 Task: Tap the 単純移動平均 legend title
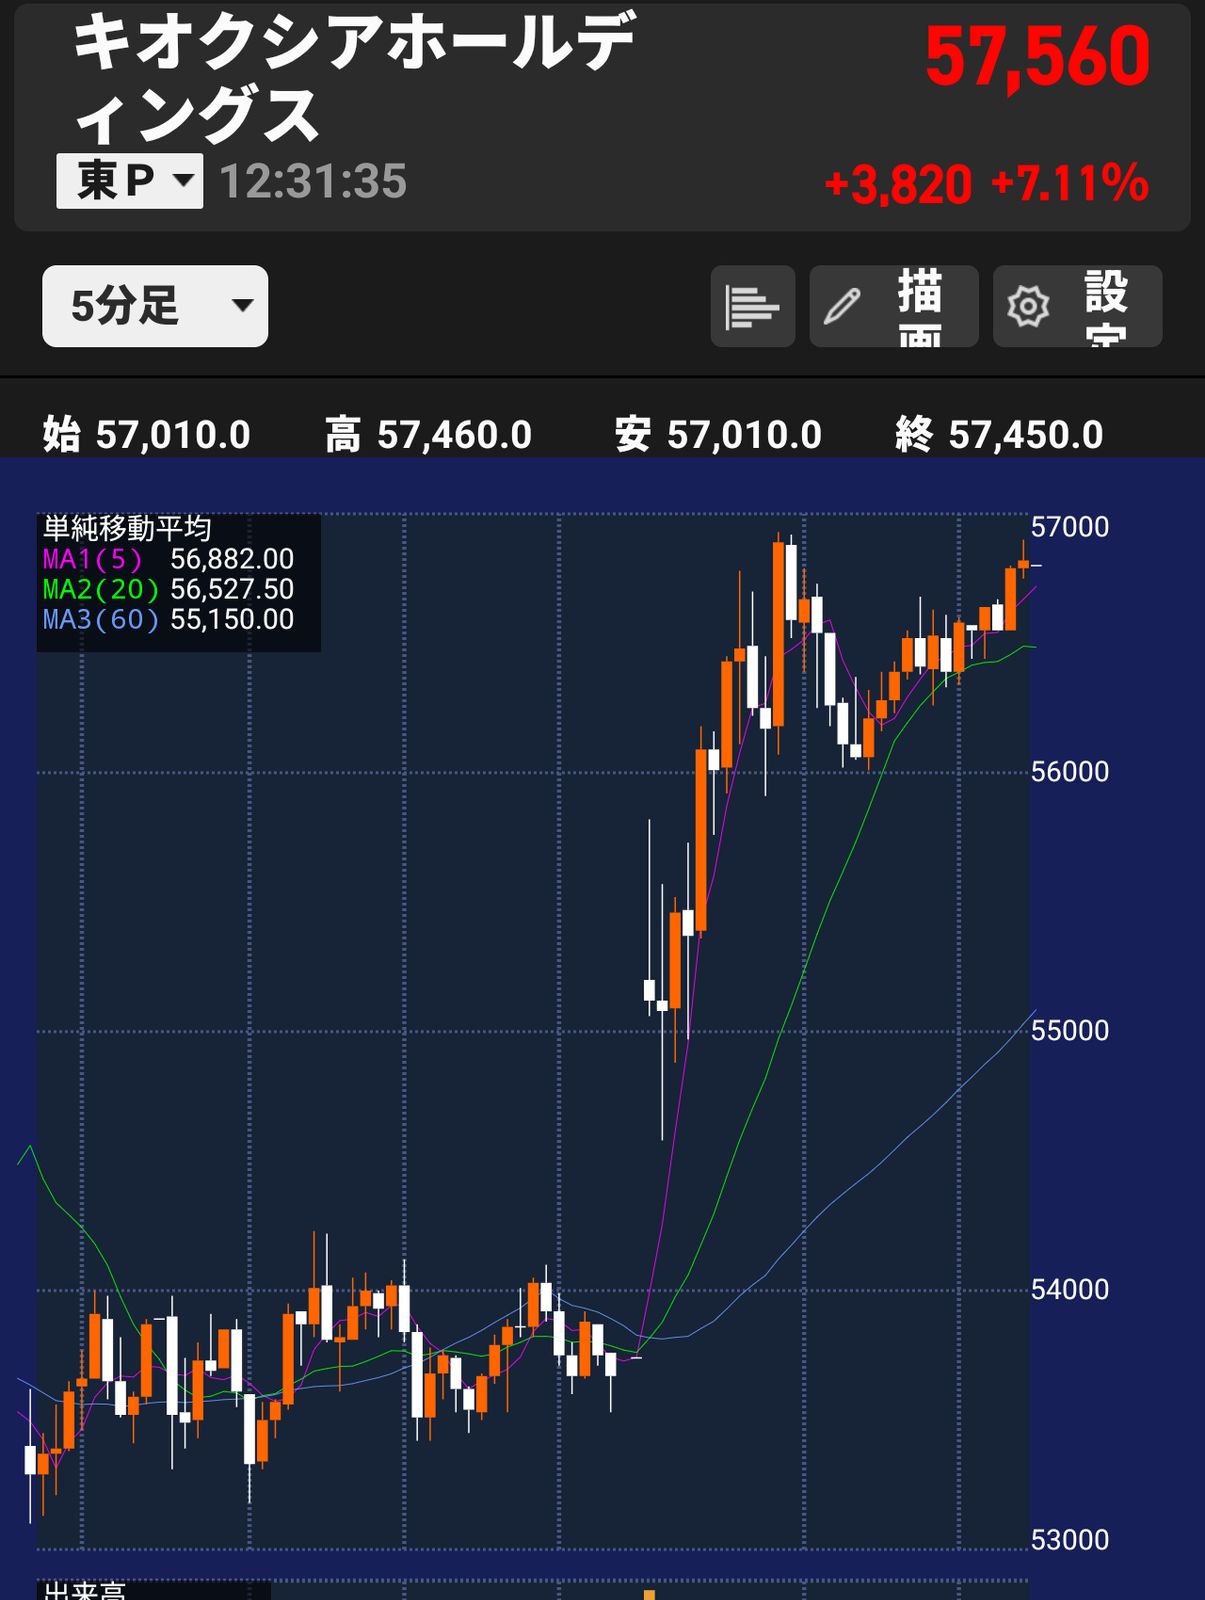point(127,528)
